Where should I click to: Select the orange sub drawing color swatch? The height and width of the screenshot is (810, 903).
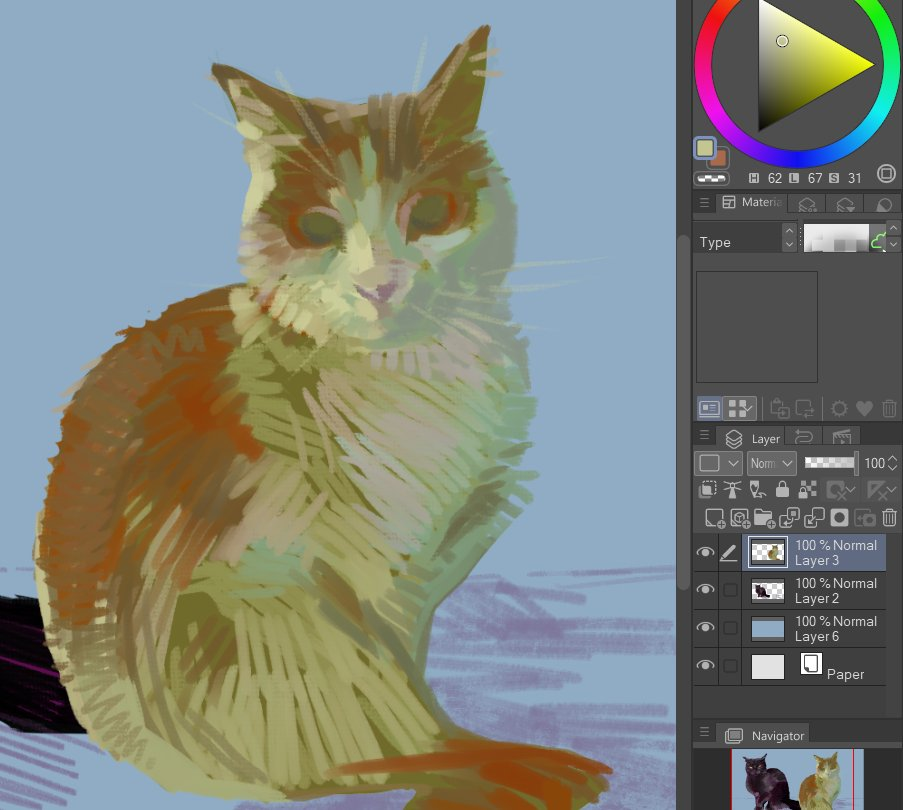[x=720, y=159]
